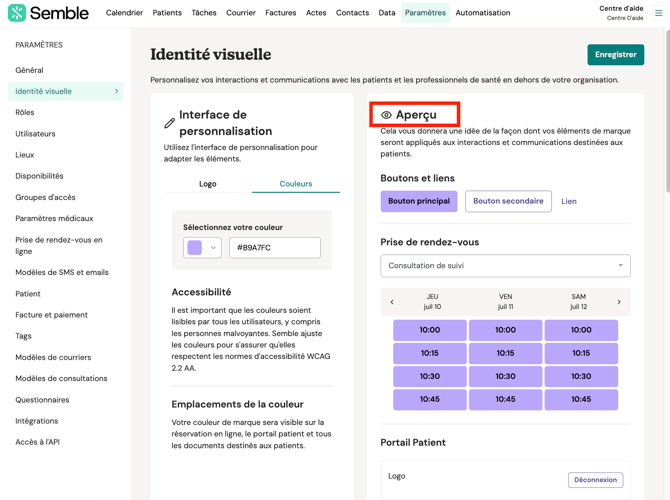Viewport: 670px width, 500px height.
Task: Switch to the Logo tab
Action: tap(208, 184)
